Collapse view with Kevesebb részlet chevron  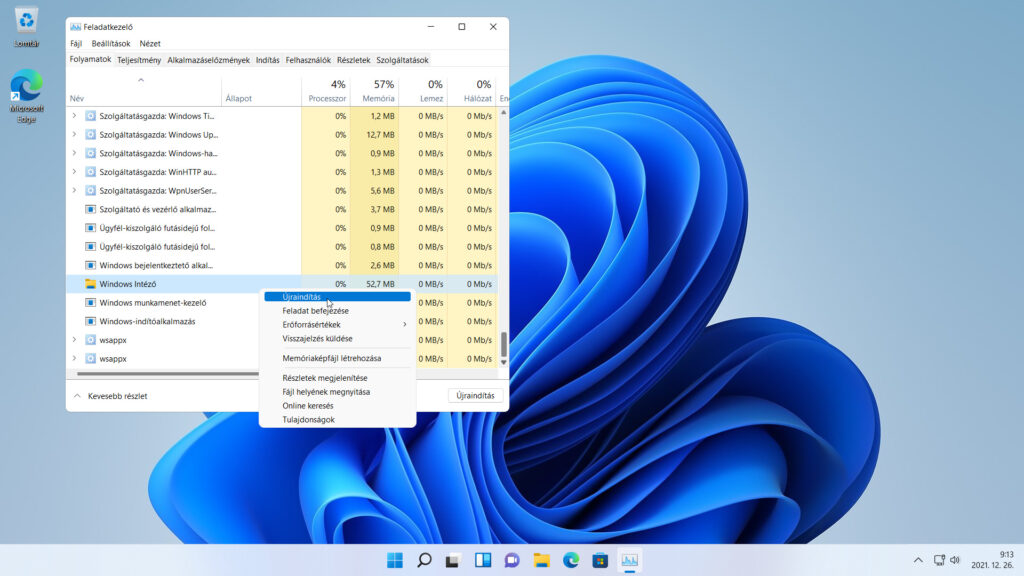pos(77,396)
